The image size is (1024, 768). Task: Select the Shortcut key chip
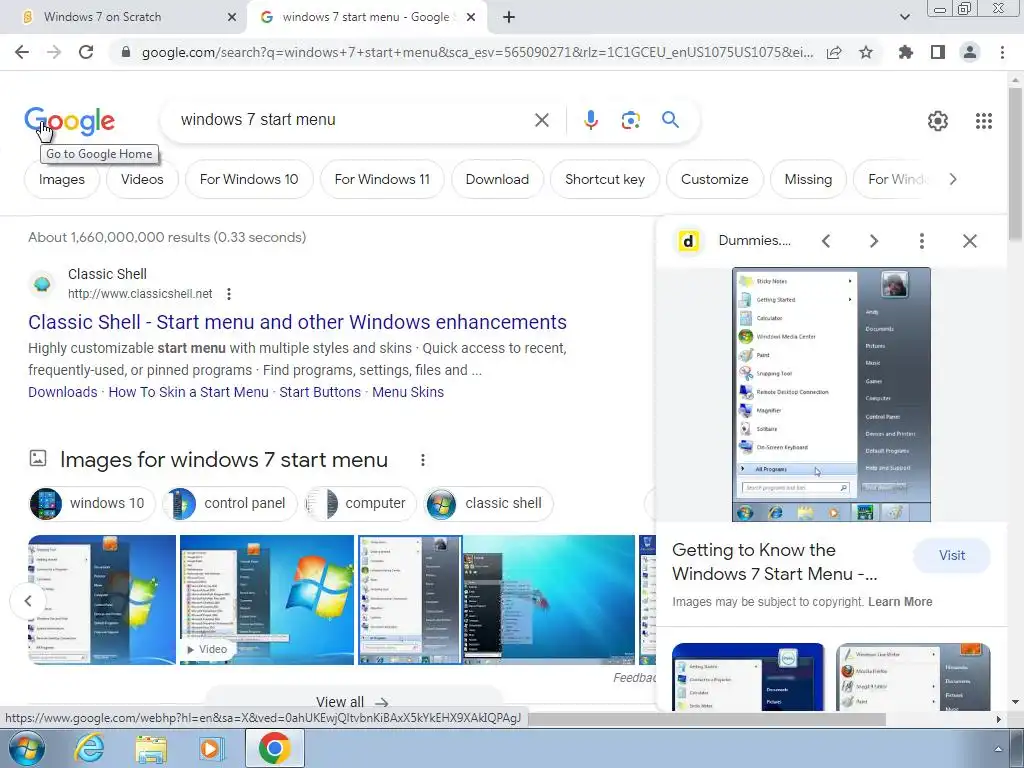(x=605, y=180)
